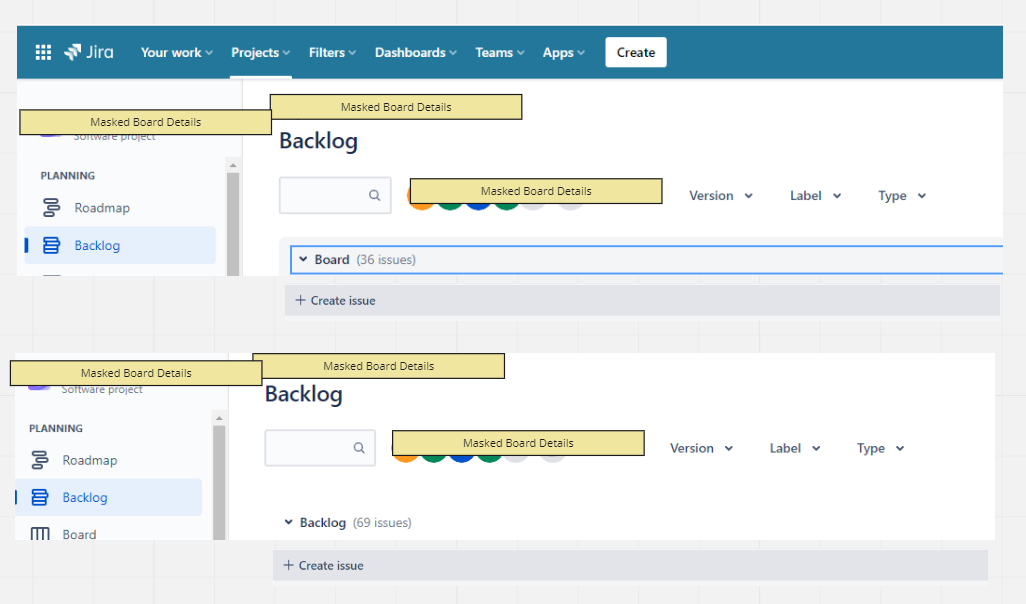Click the Backlog icon in upper sidebar
1026x604 pixels.
(51, 245)
